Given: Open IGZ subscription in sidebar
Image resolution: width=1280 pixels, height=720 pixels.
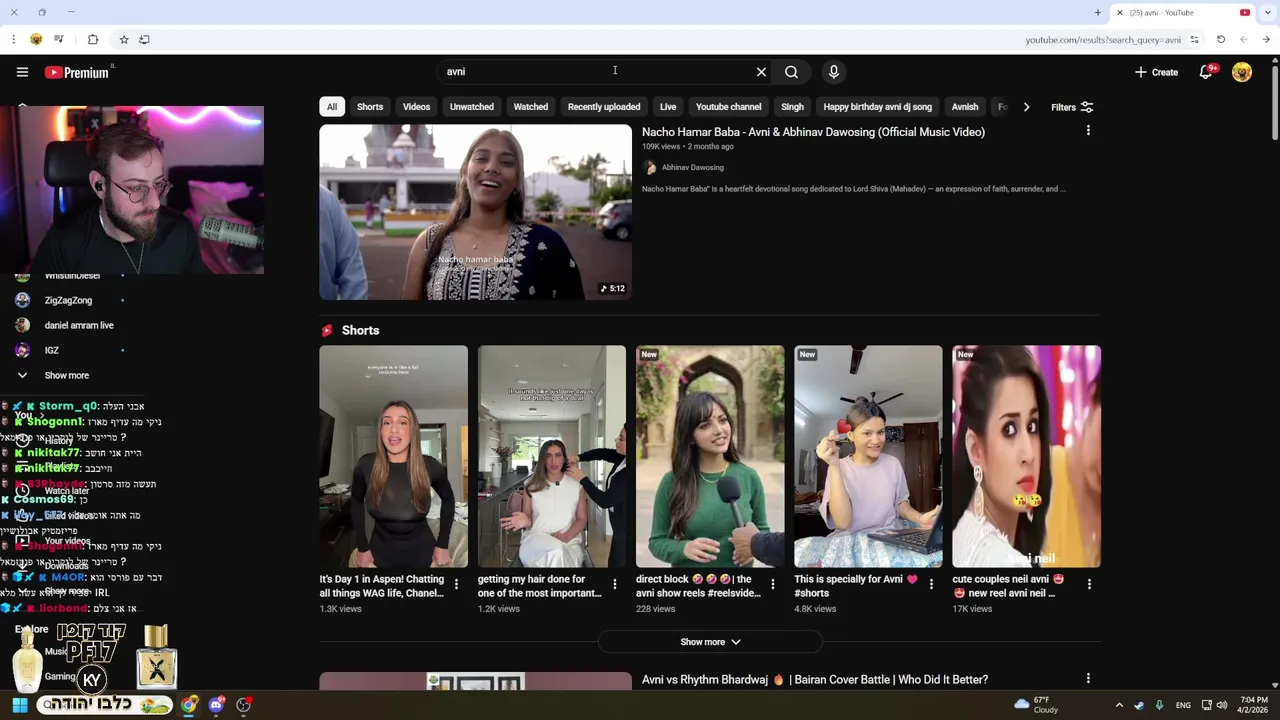Looking at the screenshot, I should 52,350.
